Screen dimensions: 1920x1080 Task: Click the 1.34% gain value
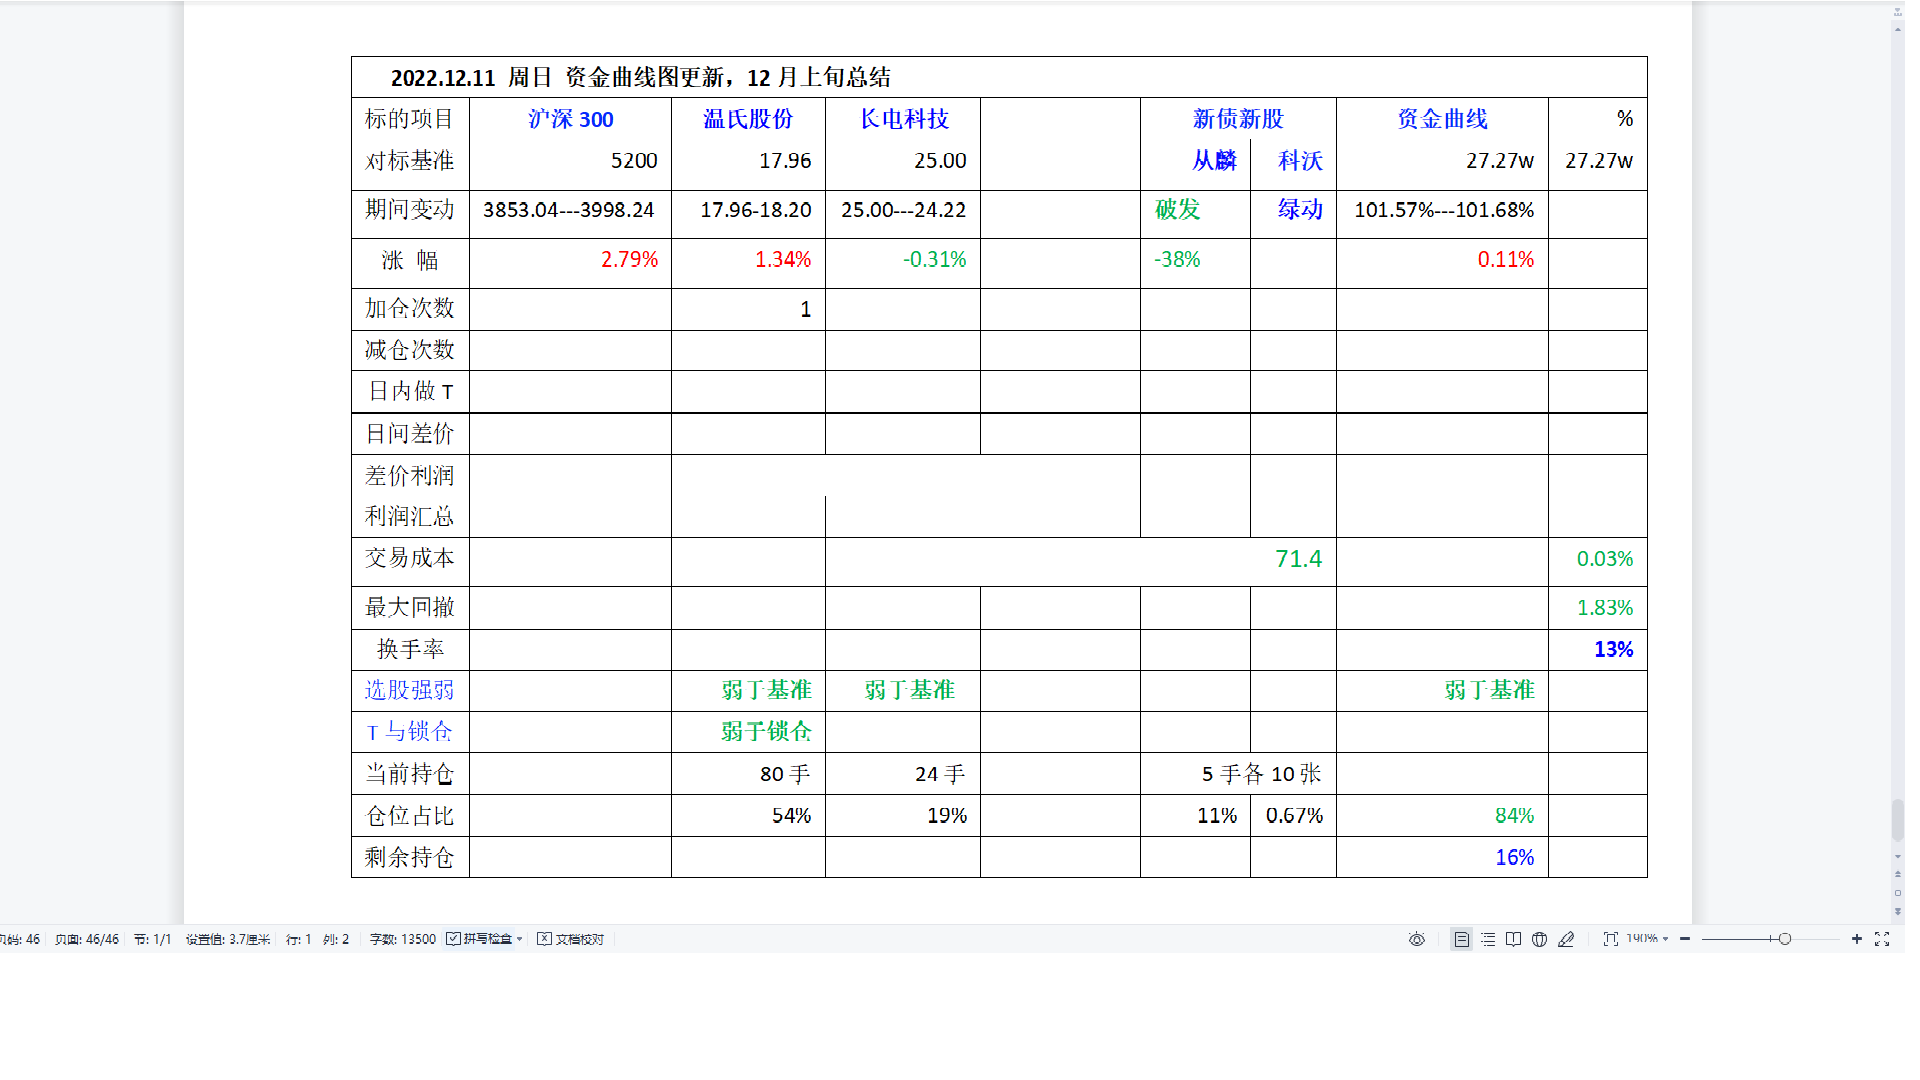(x=783, y=260)
